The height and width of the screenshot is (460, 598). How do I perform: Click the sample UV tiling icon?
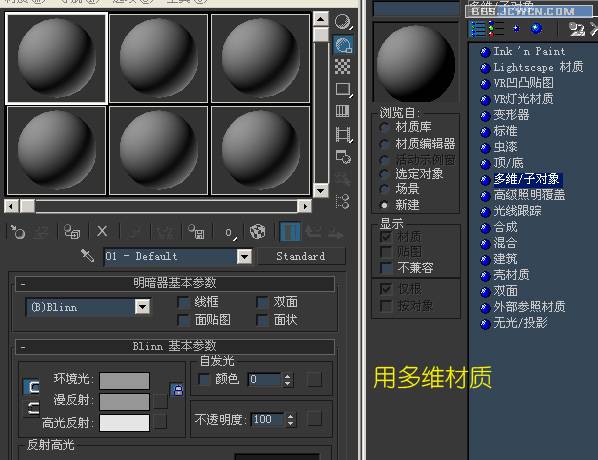tap(343, 89)
